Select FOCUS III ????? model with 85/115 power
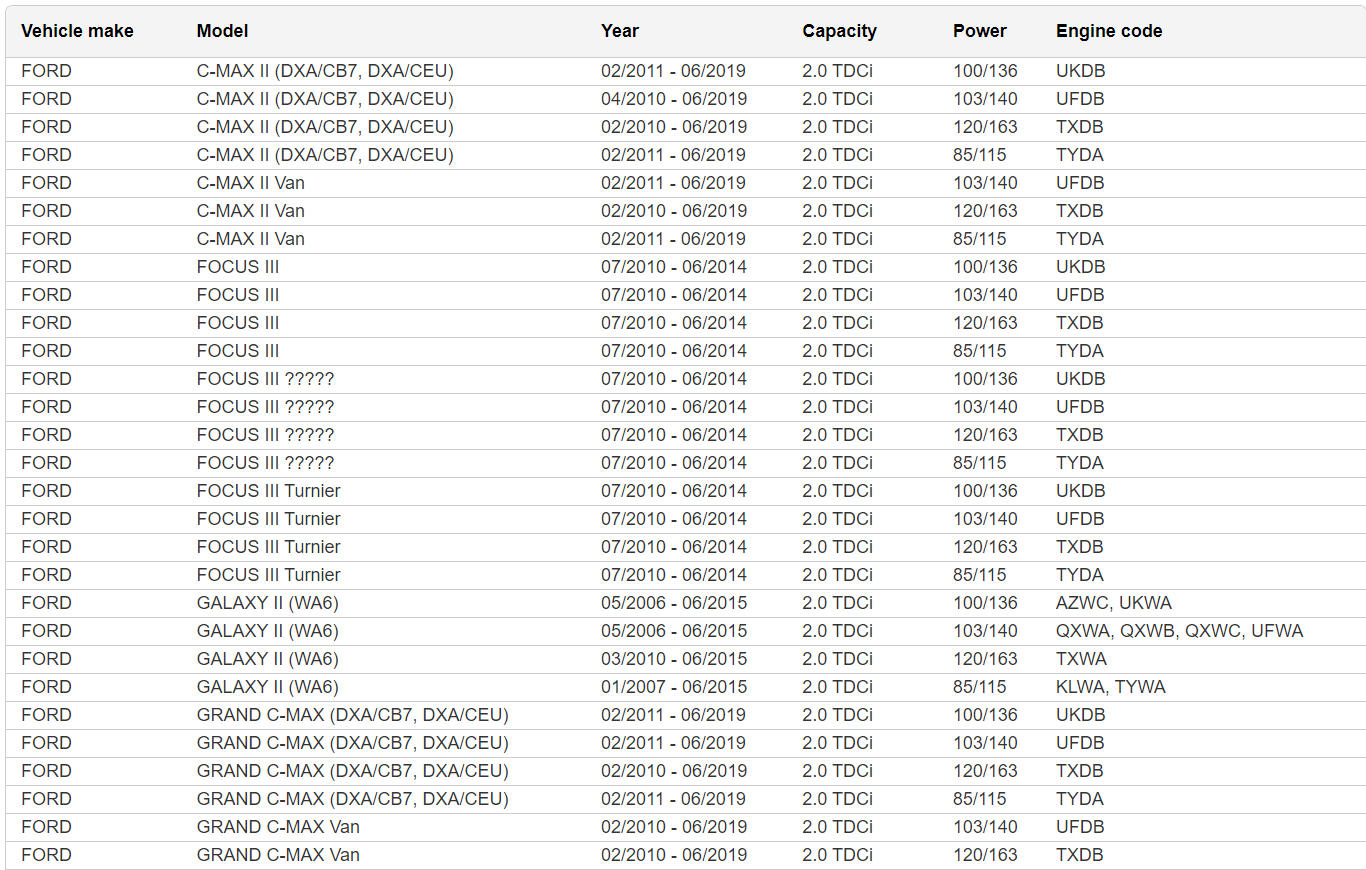Viewport: 1366px width, 870px height. (265, 463)
